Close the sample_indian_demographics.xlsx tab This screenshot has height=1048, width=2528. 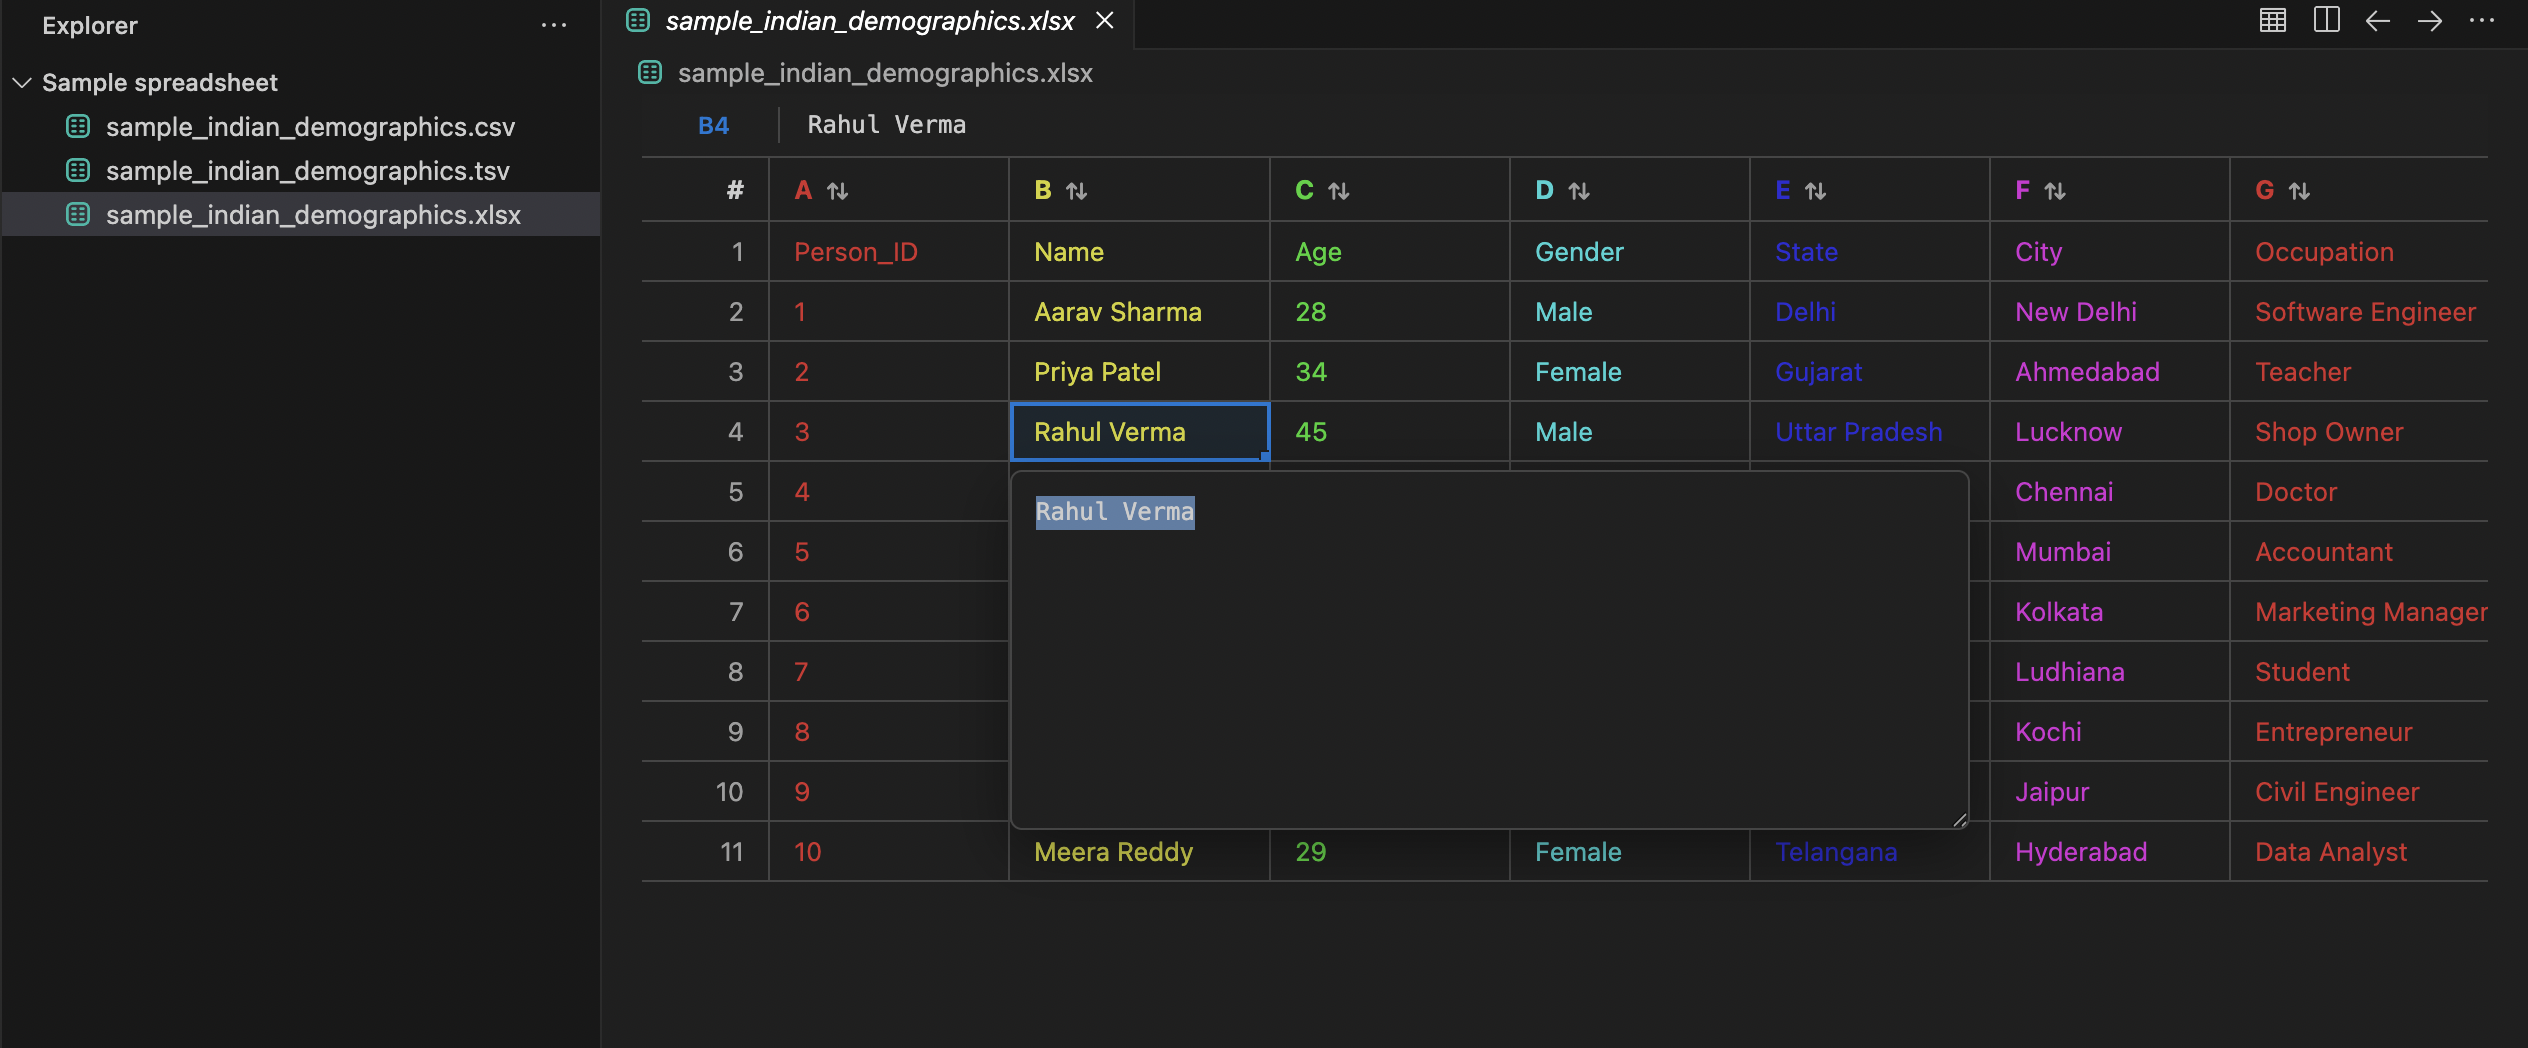pyautogui.click(x=1104, y=21)
